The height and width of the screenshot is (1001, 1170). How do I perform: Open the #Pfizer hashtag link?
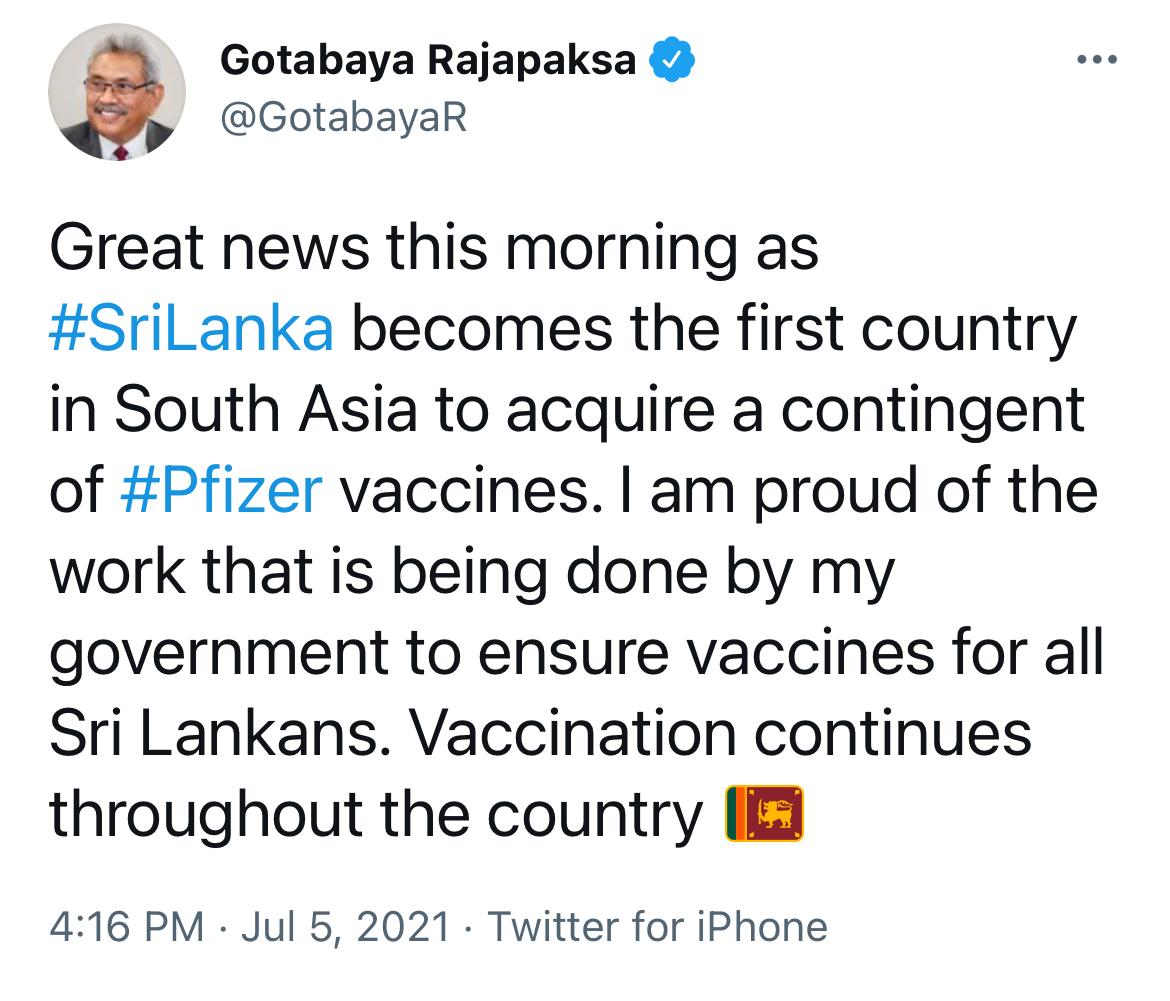click(x=221, y=491)
